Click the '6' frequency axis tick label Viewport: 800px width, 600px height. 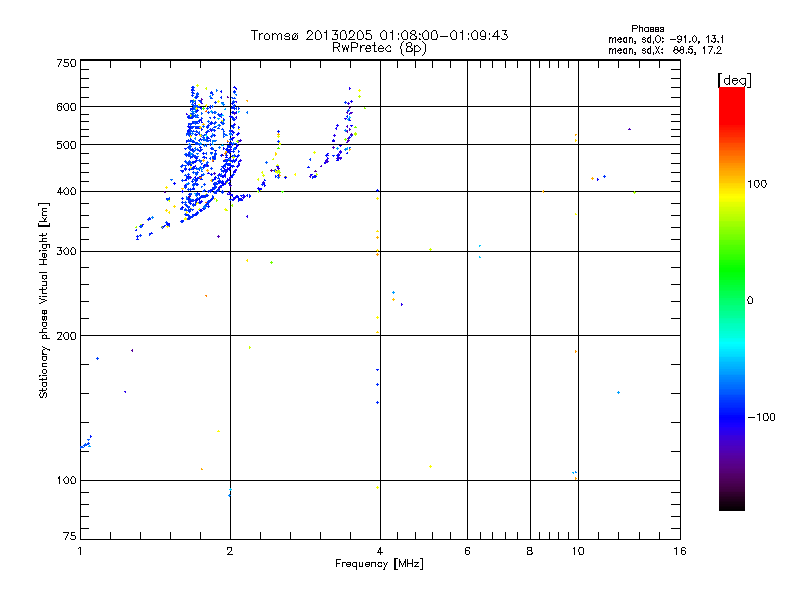467,551
